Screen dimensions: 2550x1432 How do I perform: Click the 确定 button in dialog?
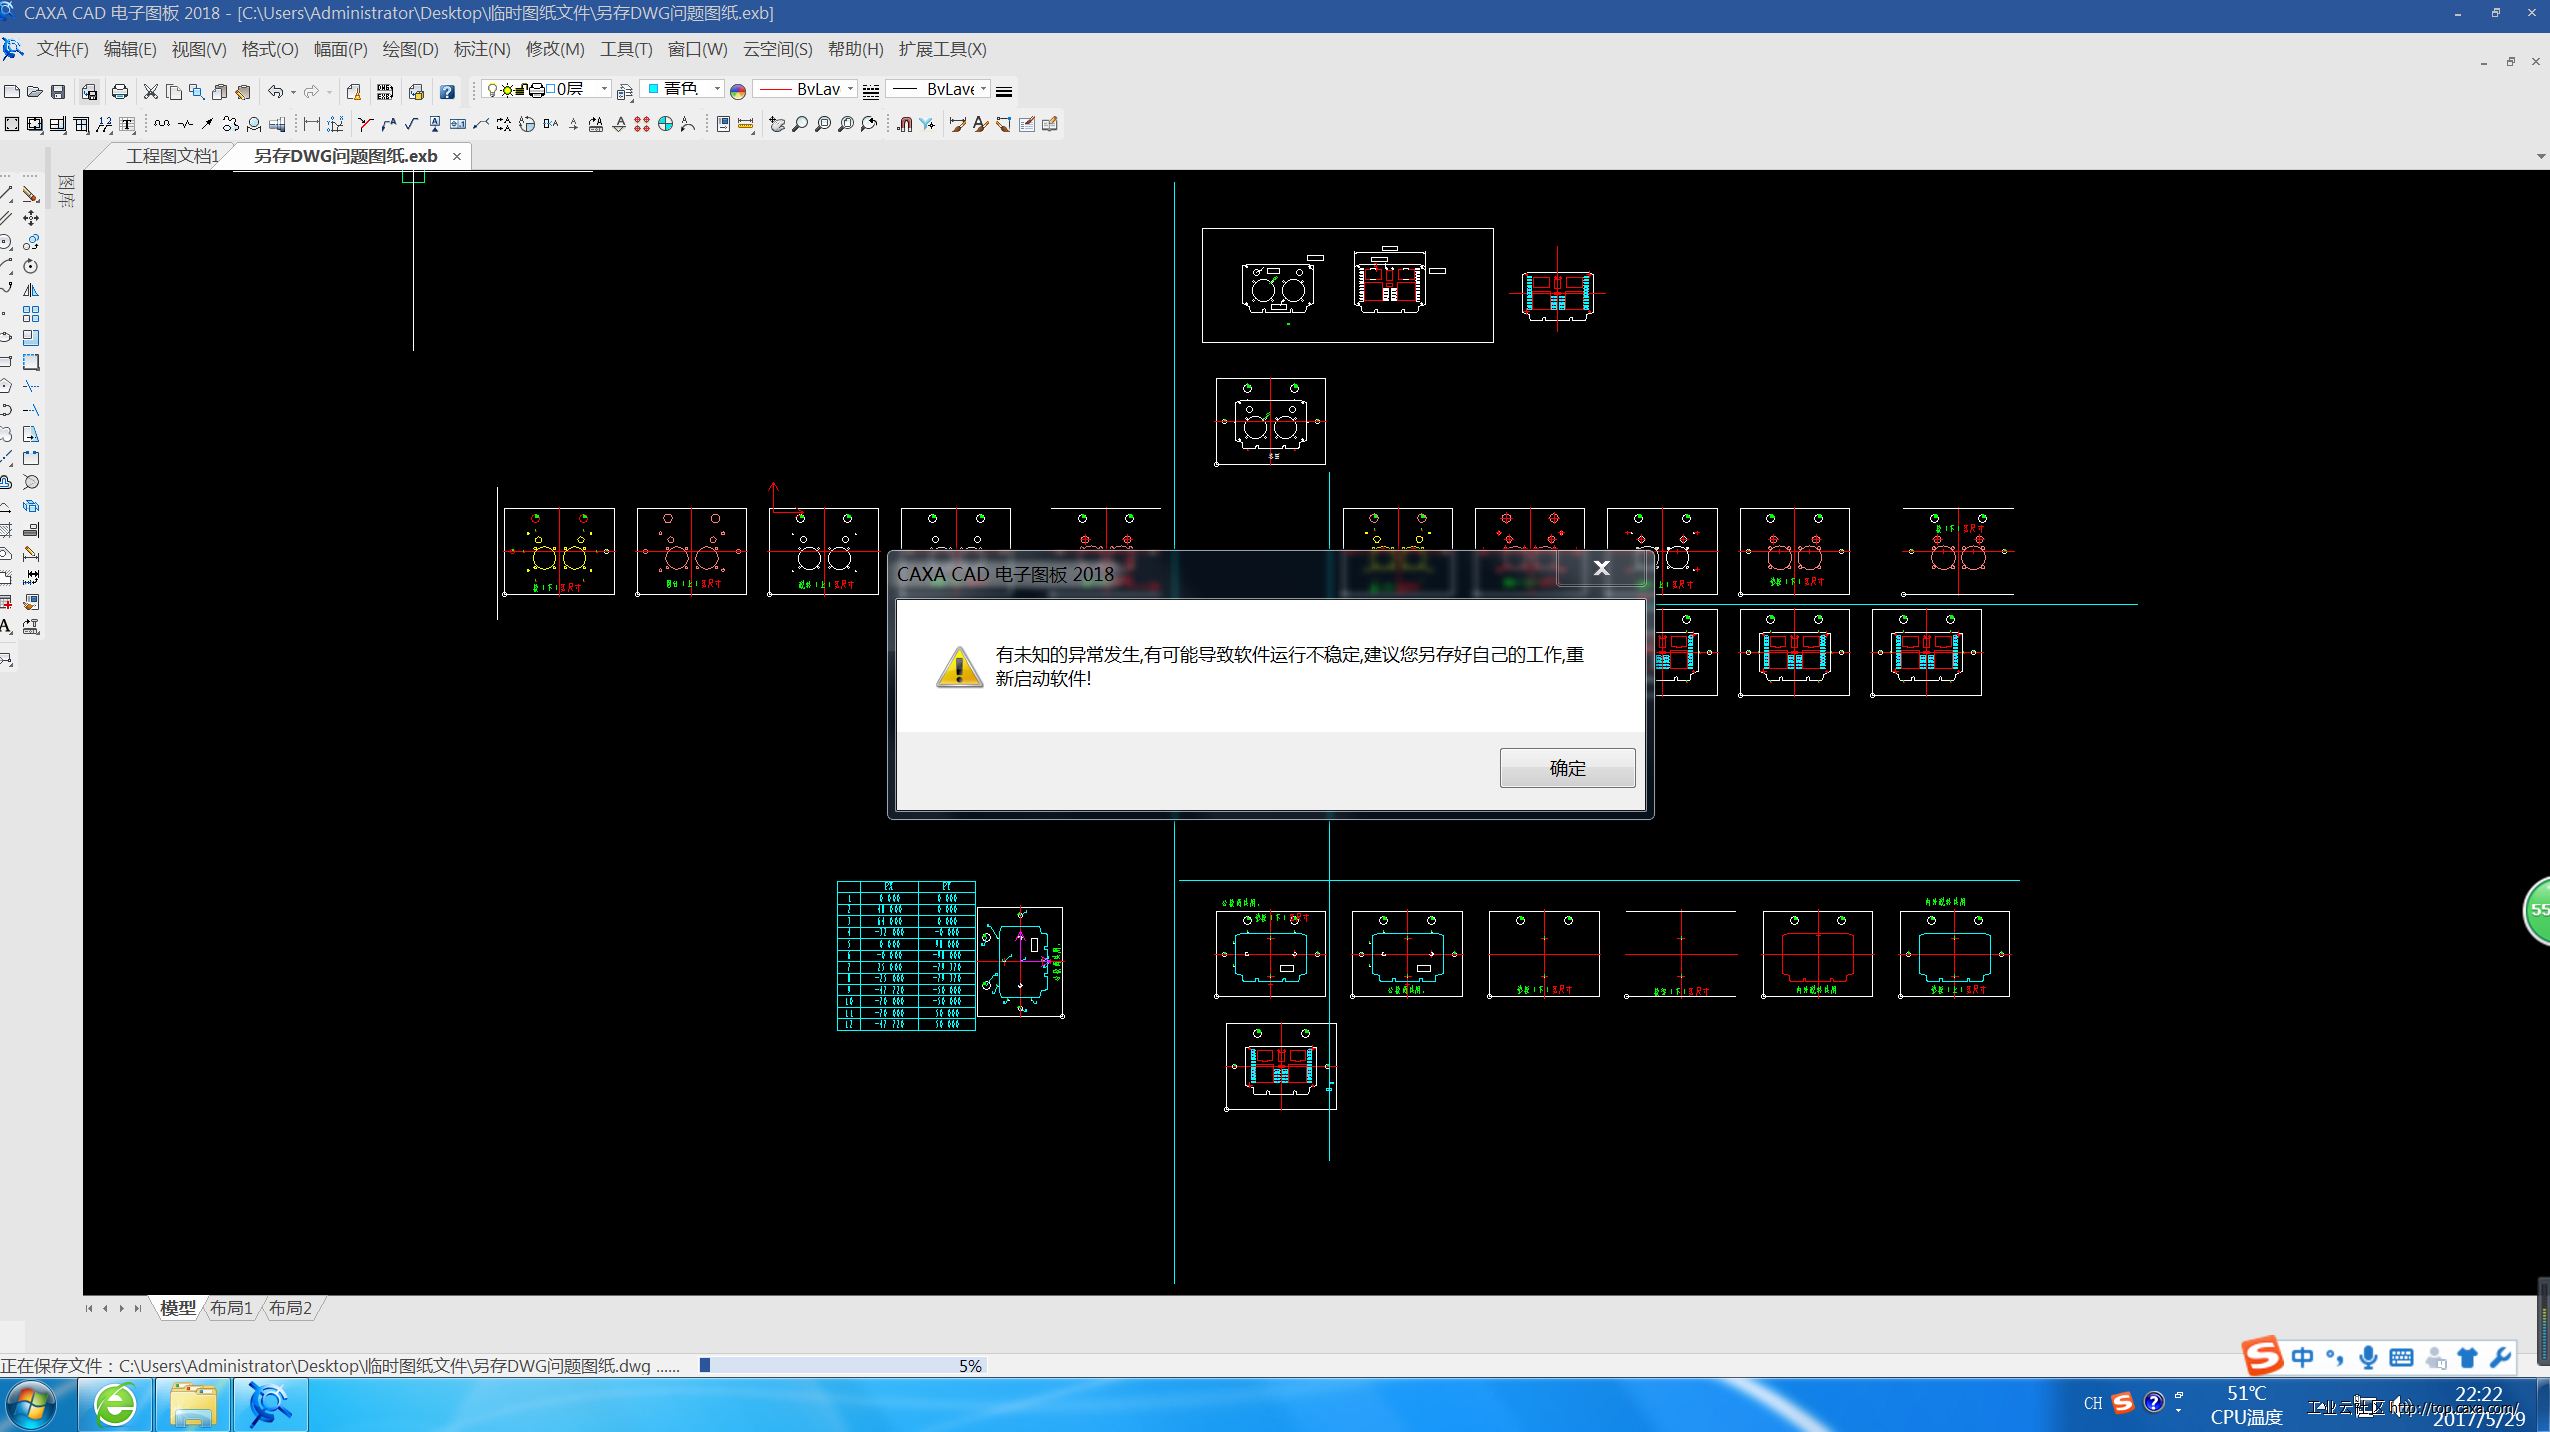pyautogui.click(x=1567, y=768)
